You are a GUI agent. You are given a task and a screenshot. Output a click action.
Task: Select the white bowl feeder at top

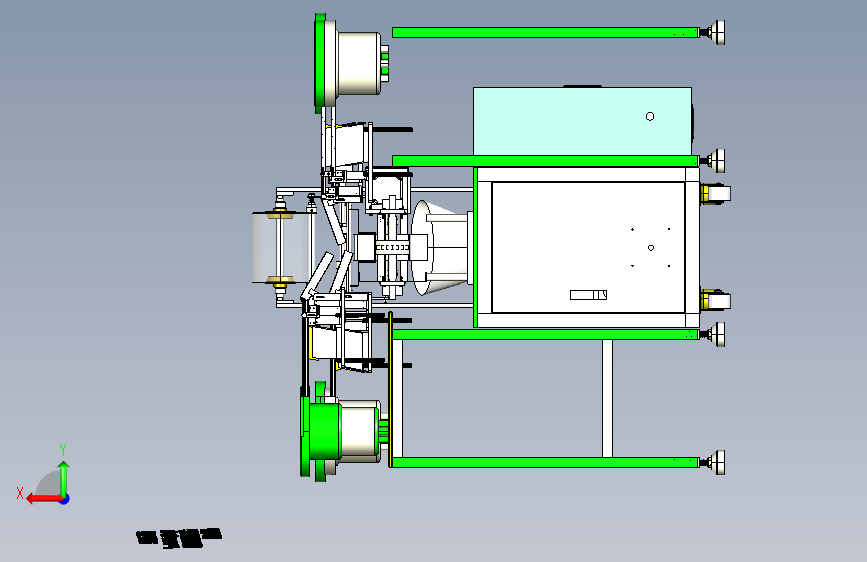[x=351, y=63]
